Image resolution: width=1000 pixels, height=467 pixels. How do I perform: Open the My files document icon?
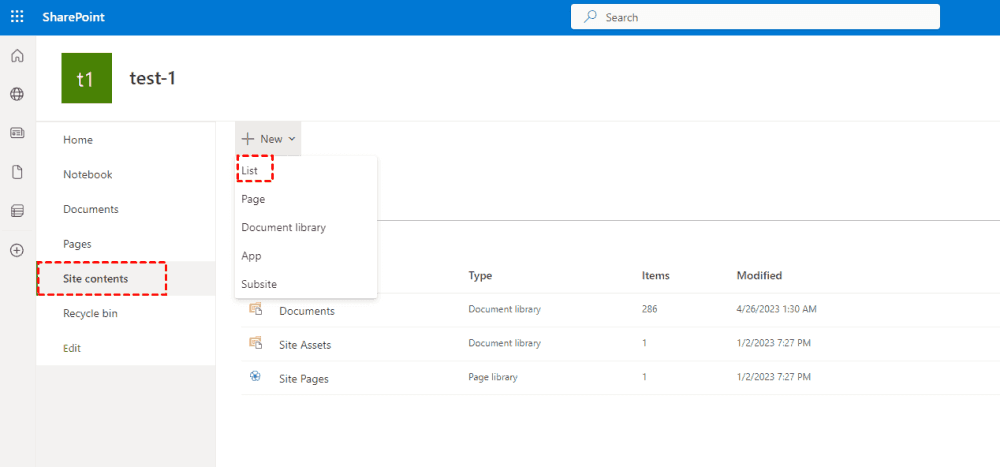click(x=17, y=172)
